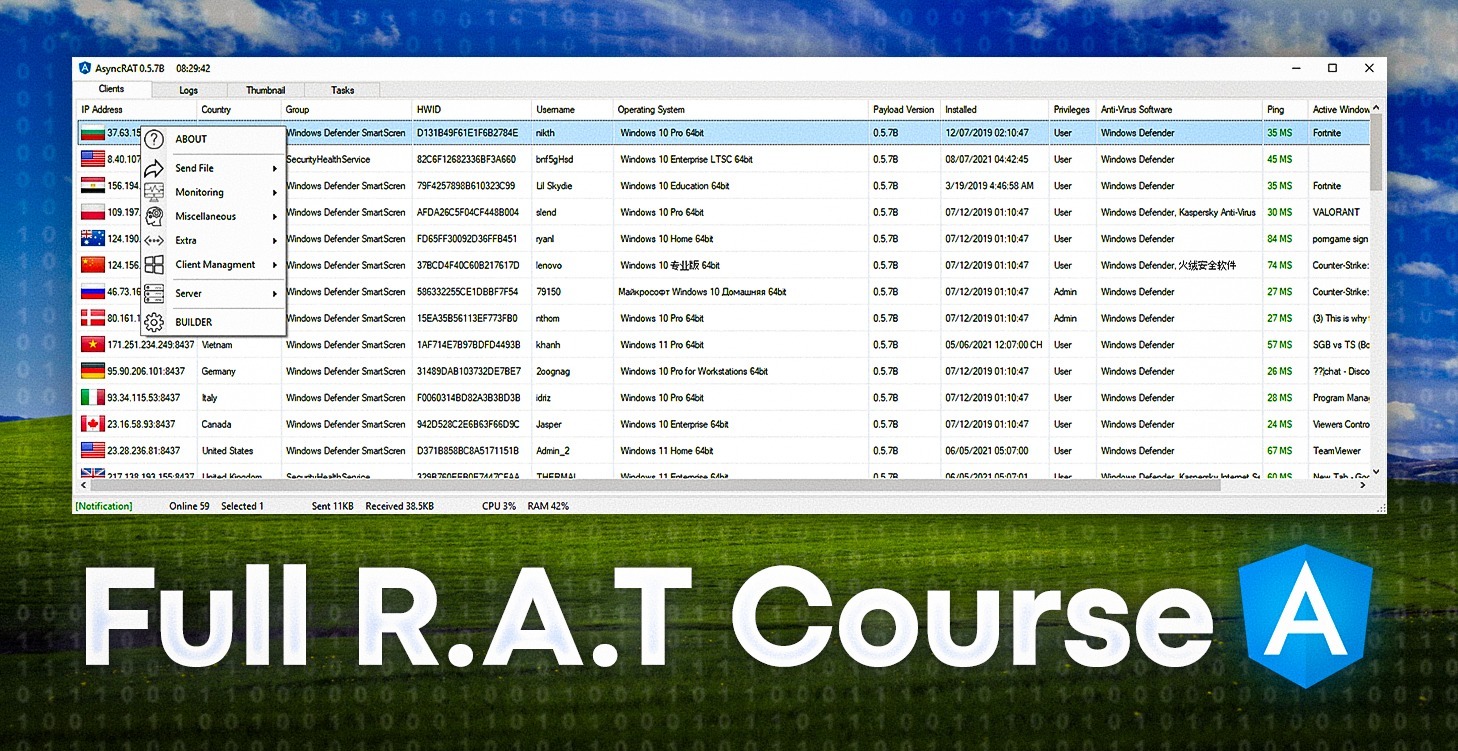Image resolution: width=1458 pixels, height=751 pixels.
Task: Click the Canadian flag in 23.16.58.93 row
Action: coord(93,424)
